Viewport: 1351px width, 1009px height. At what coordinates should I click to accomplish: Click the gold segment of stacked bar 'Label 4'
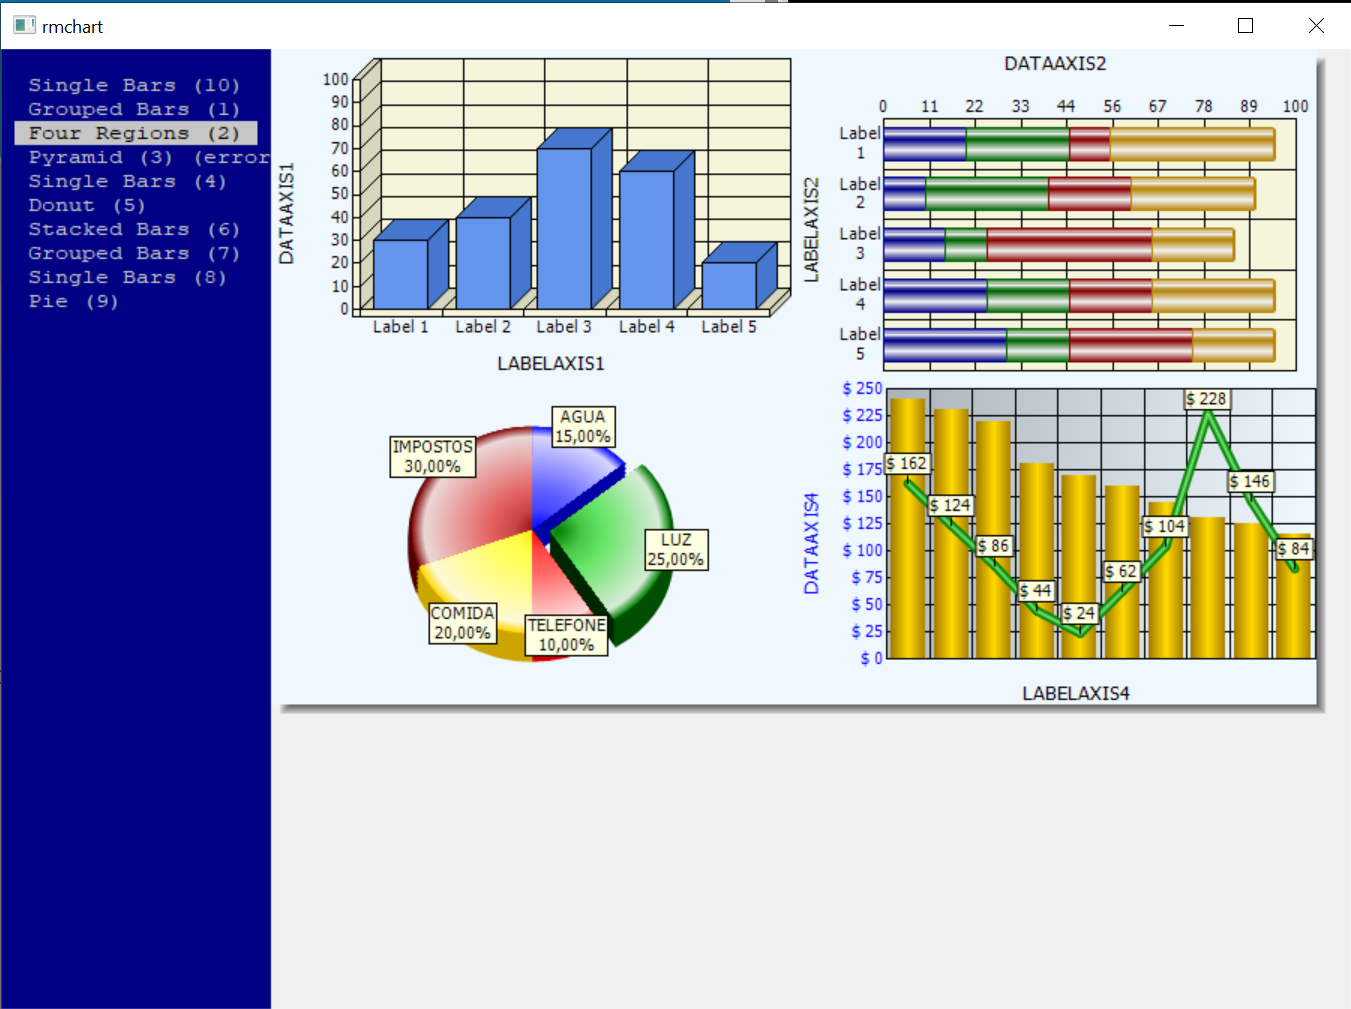[1213, 295]
